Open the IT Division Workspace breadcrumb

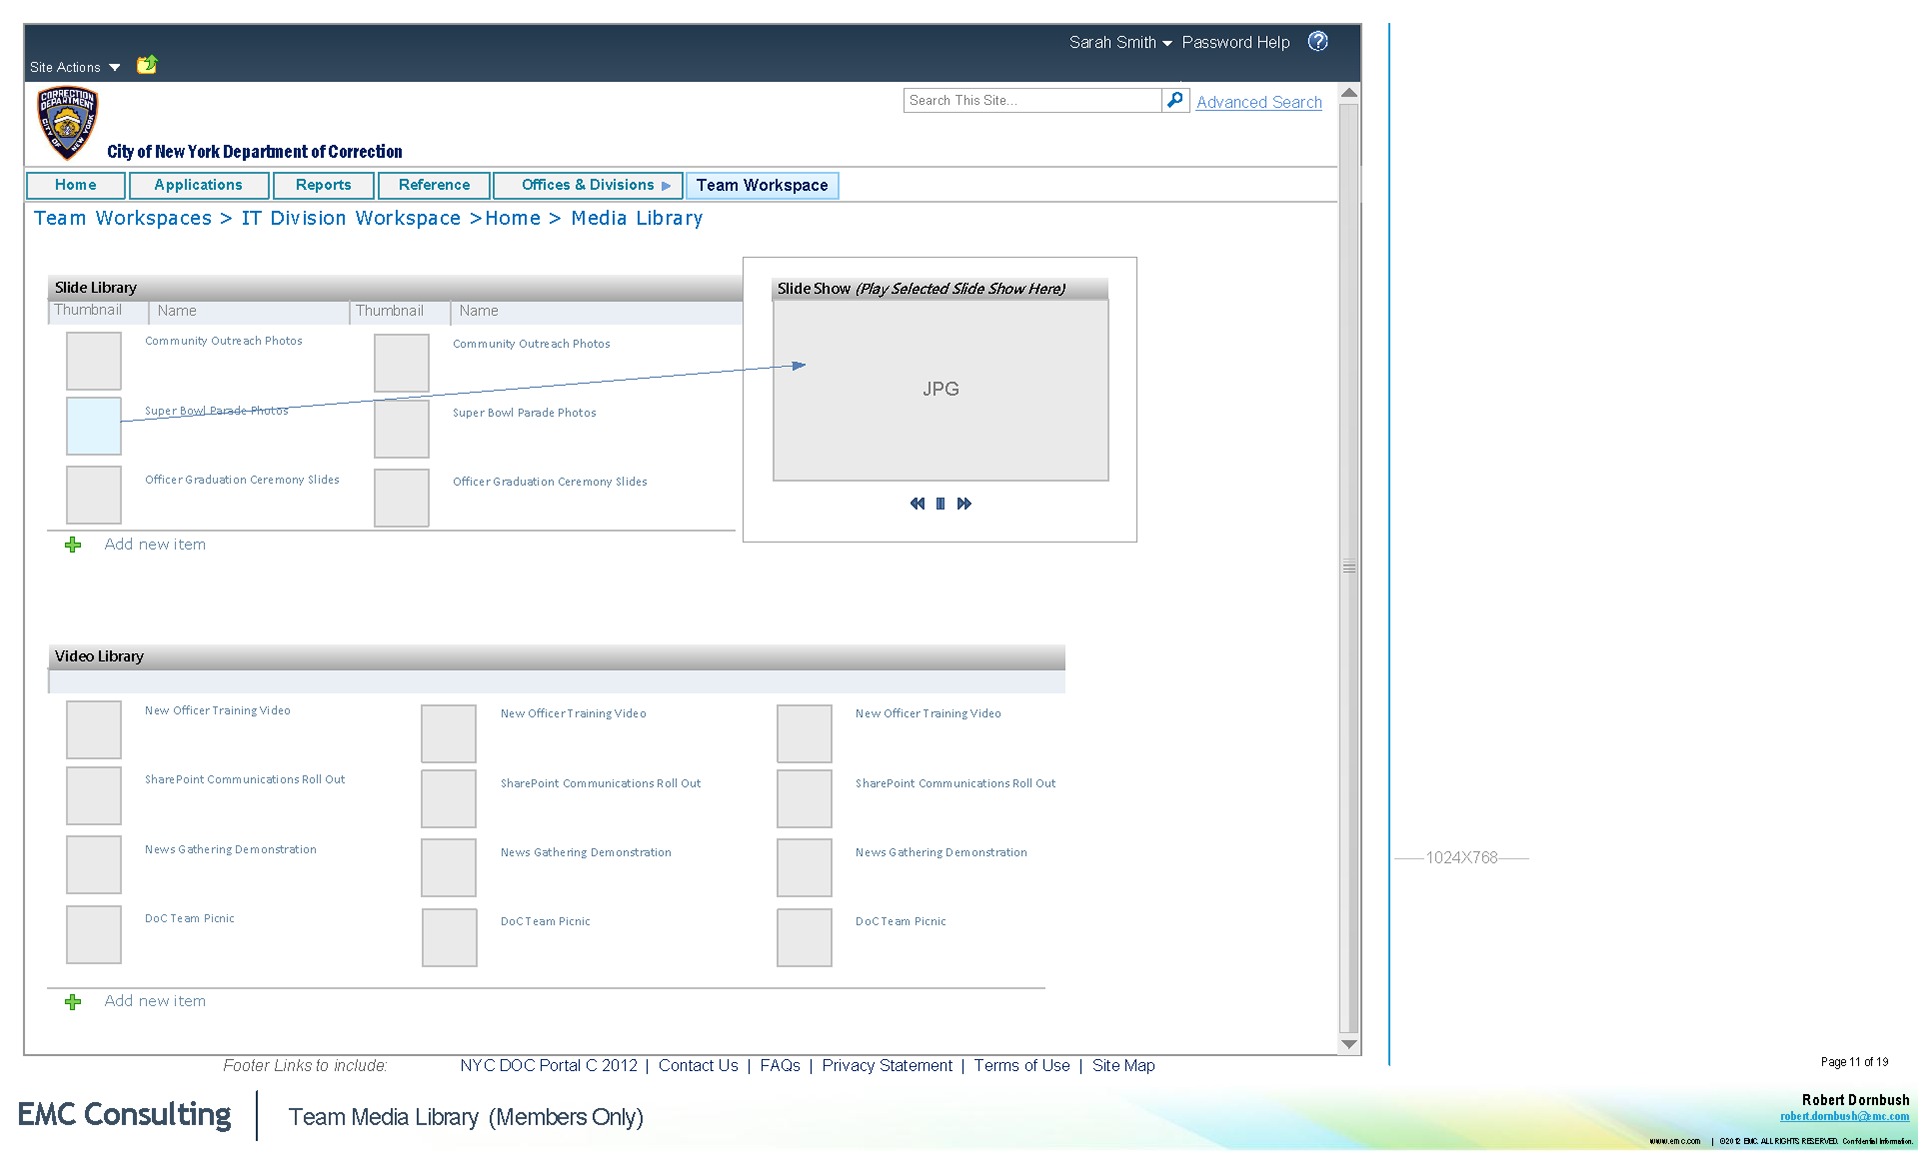[x=350, y=218]
